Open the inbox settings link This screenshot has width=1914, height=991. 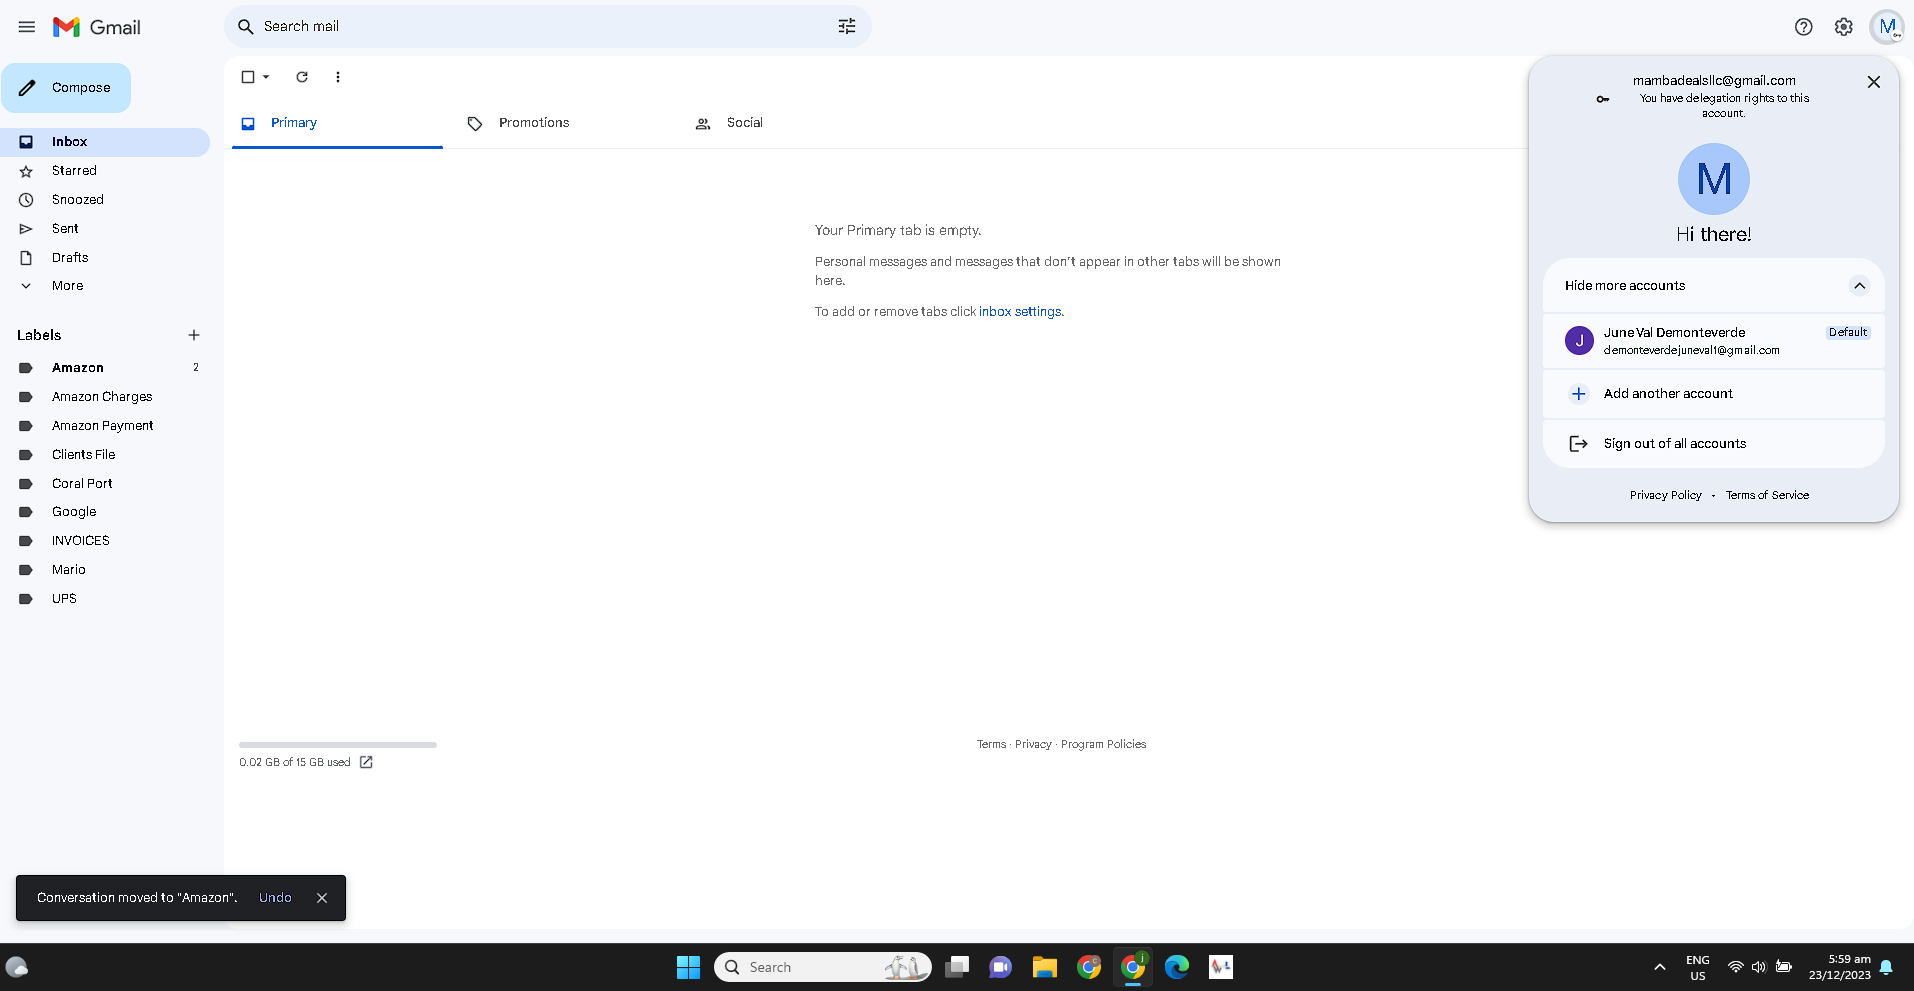[x=1020, y=312]
